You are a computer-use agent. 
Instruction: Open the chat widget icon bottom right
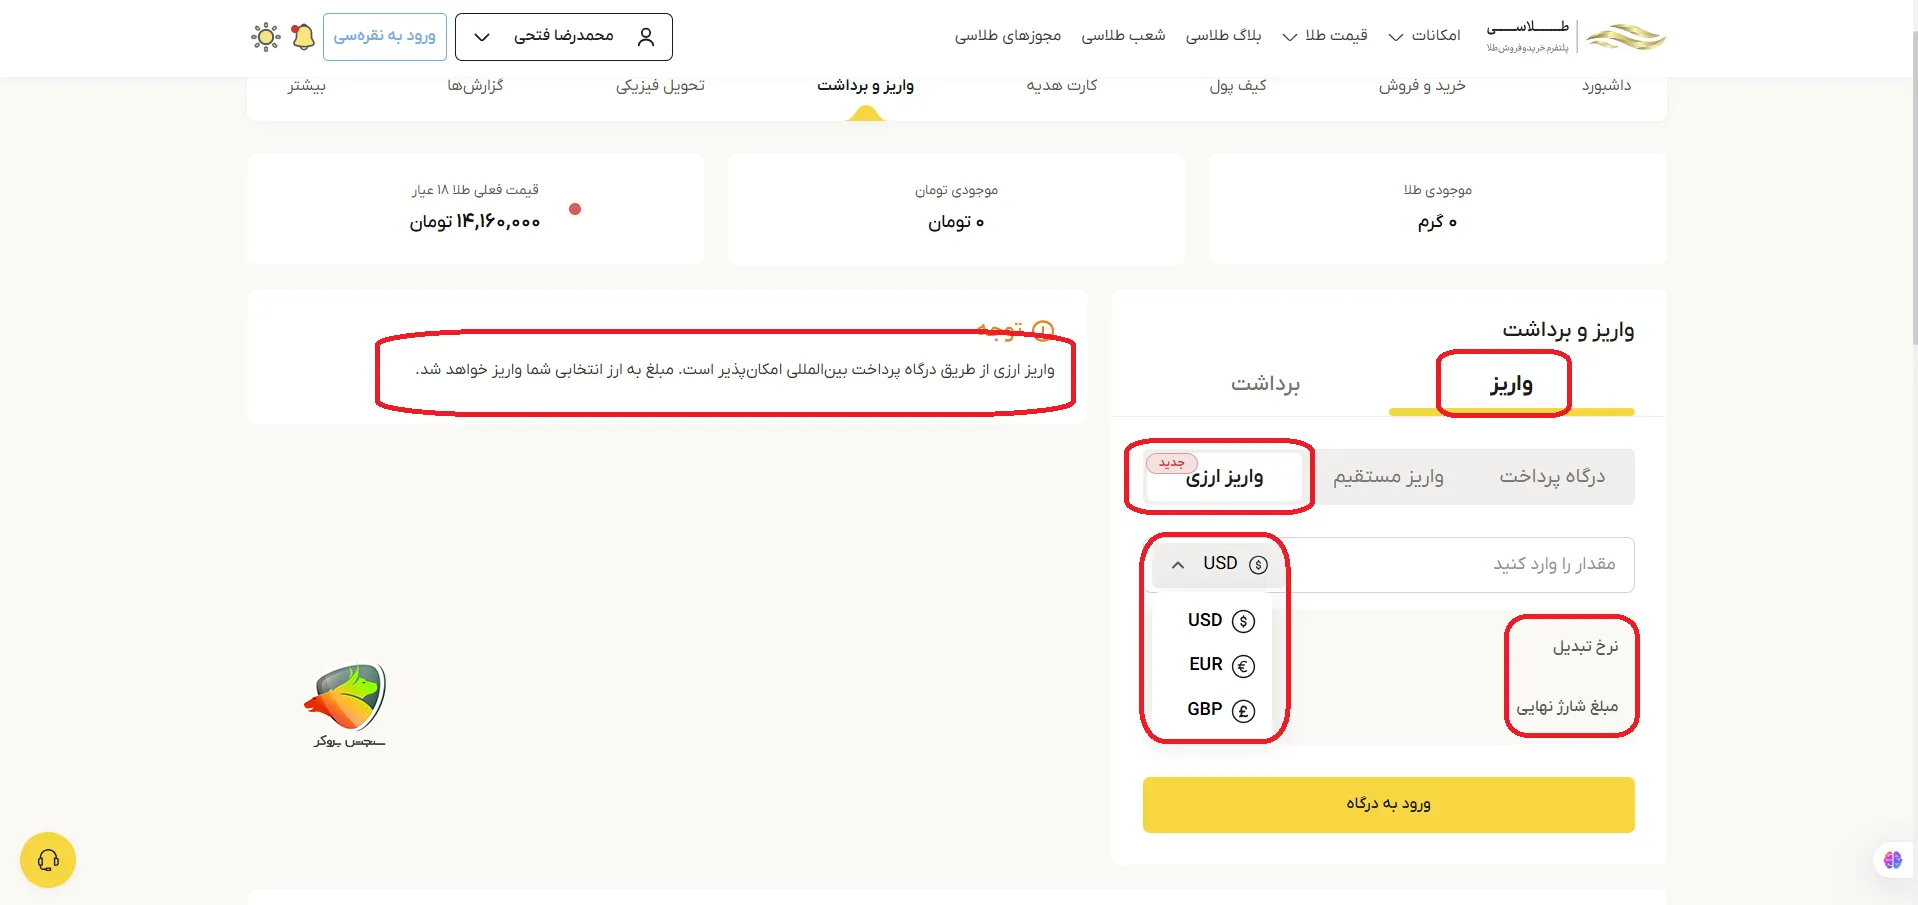(x=1892, y=860)
